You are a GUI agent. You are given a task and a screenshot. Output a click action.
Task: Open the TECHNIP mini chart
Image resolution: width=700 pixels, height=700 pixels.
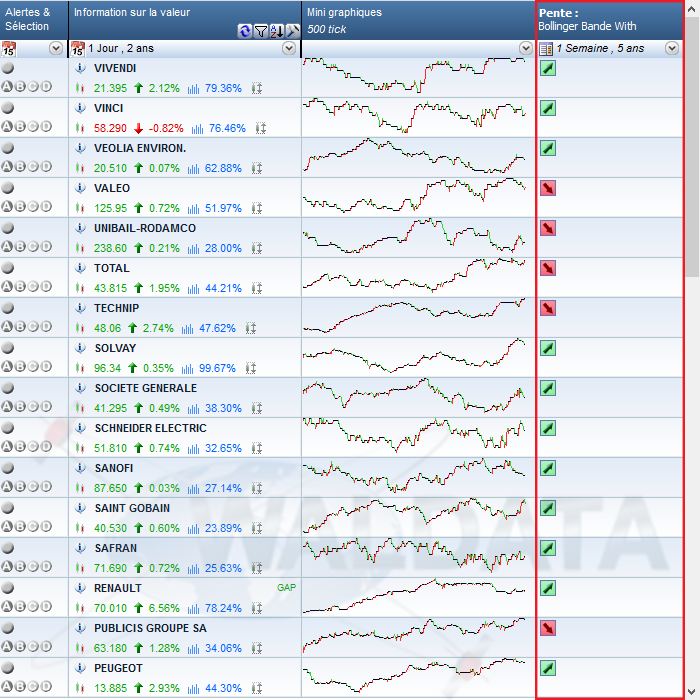click(x=414, y=315)
